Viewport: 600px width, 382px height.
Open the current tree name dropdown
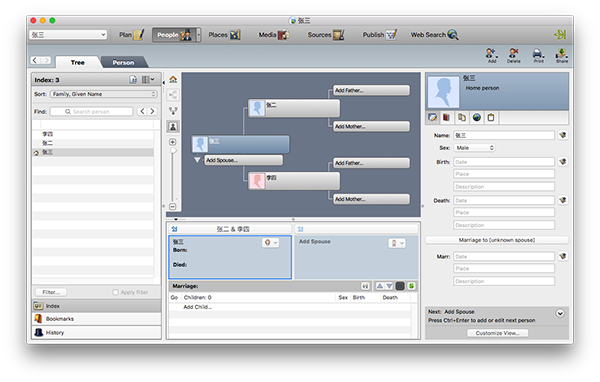(x=68, y=35)
